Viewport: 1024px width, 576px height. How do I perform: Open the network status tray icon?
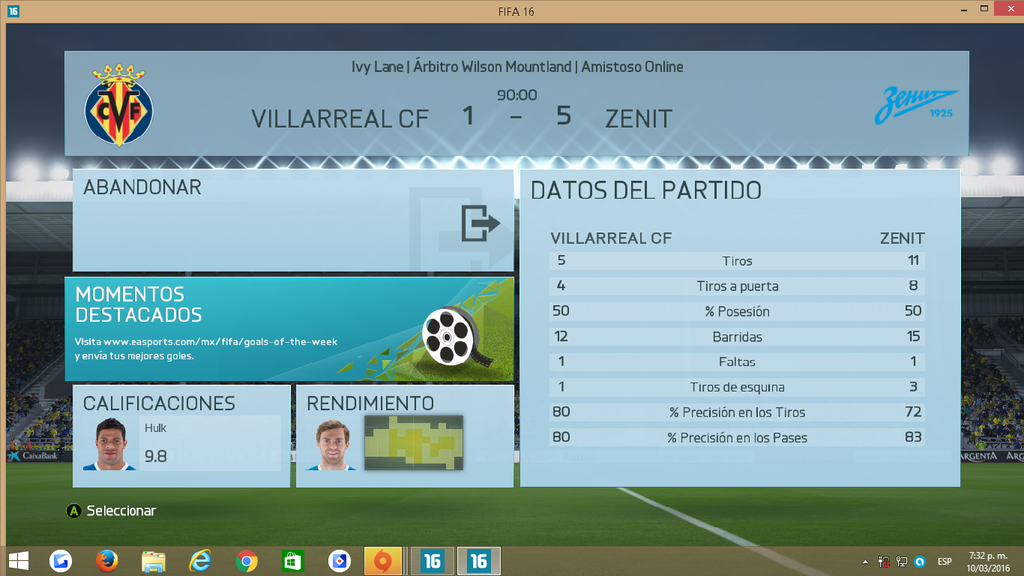pos(902,562)
